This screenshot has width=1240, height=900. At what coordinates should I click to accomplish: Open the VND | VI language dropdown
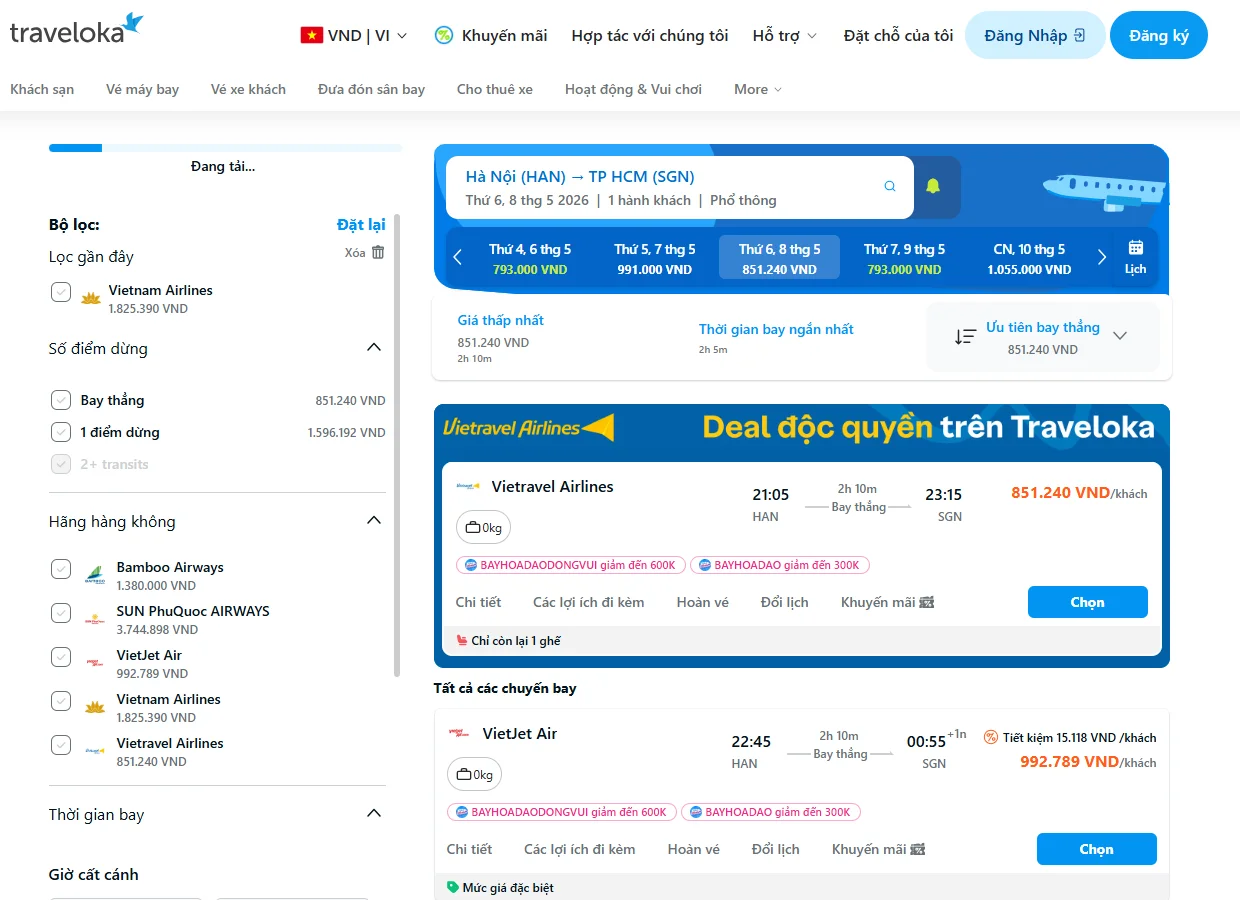354,33
